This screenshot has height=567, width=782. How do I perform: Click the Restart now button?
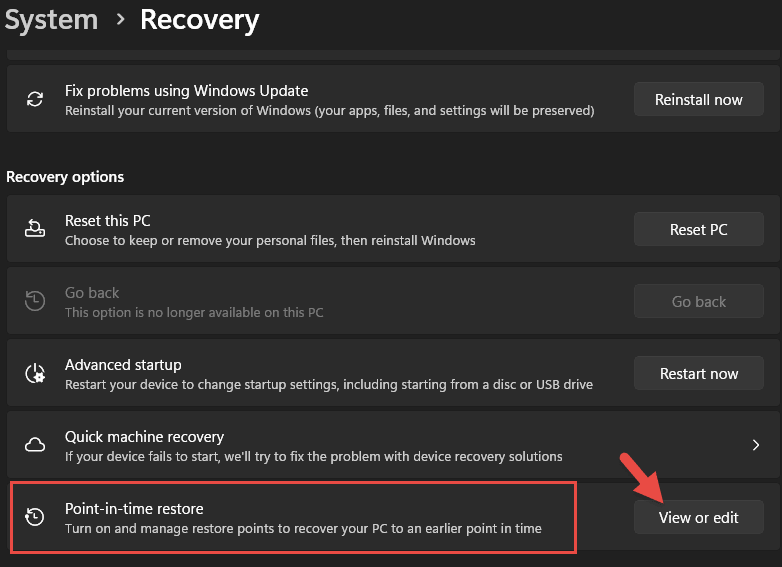point(699,374)
